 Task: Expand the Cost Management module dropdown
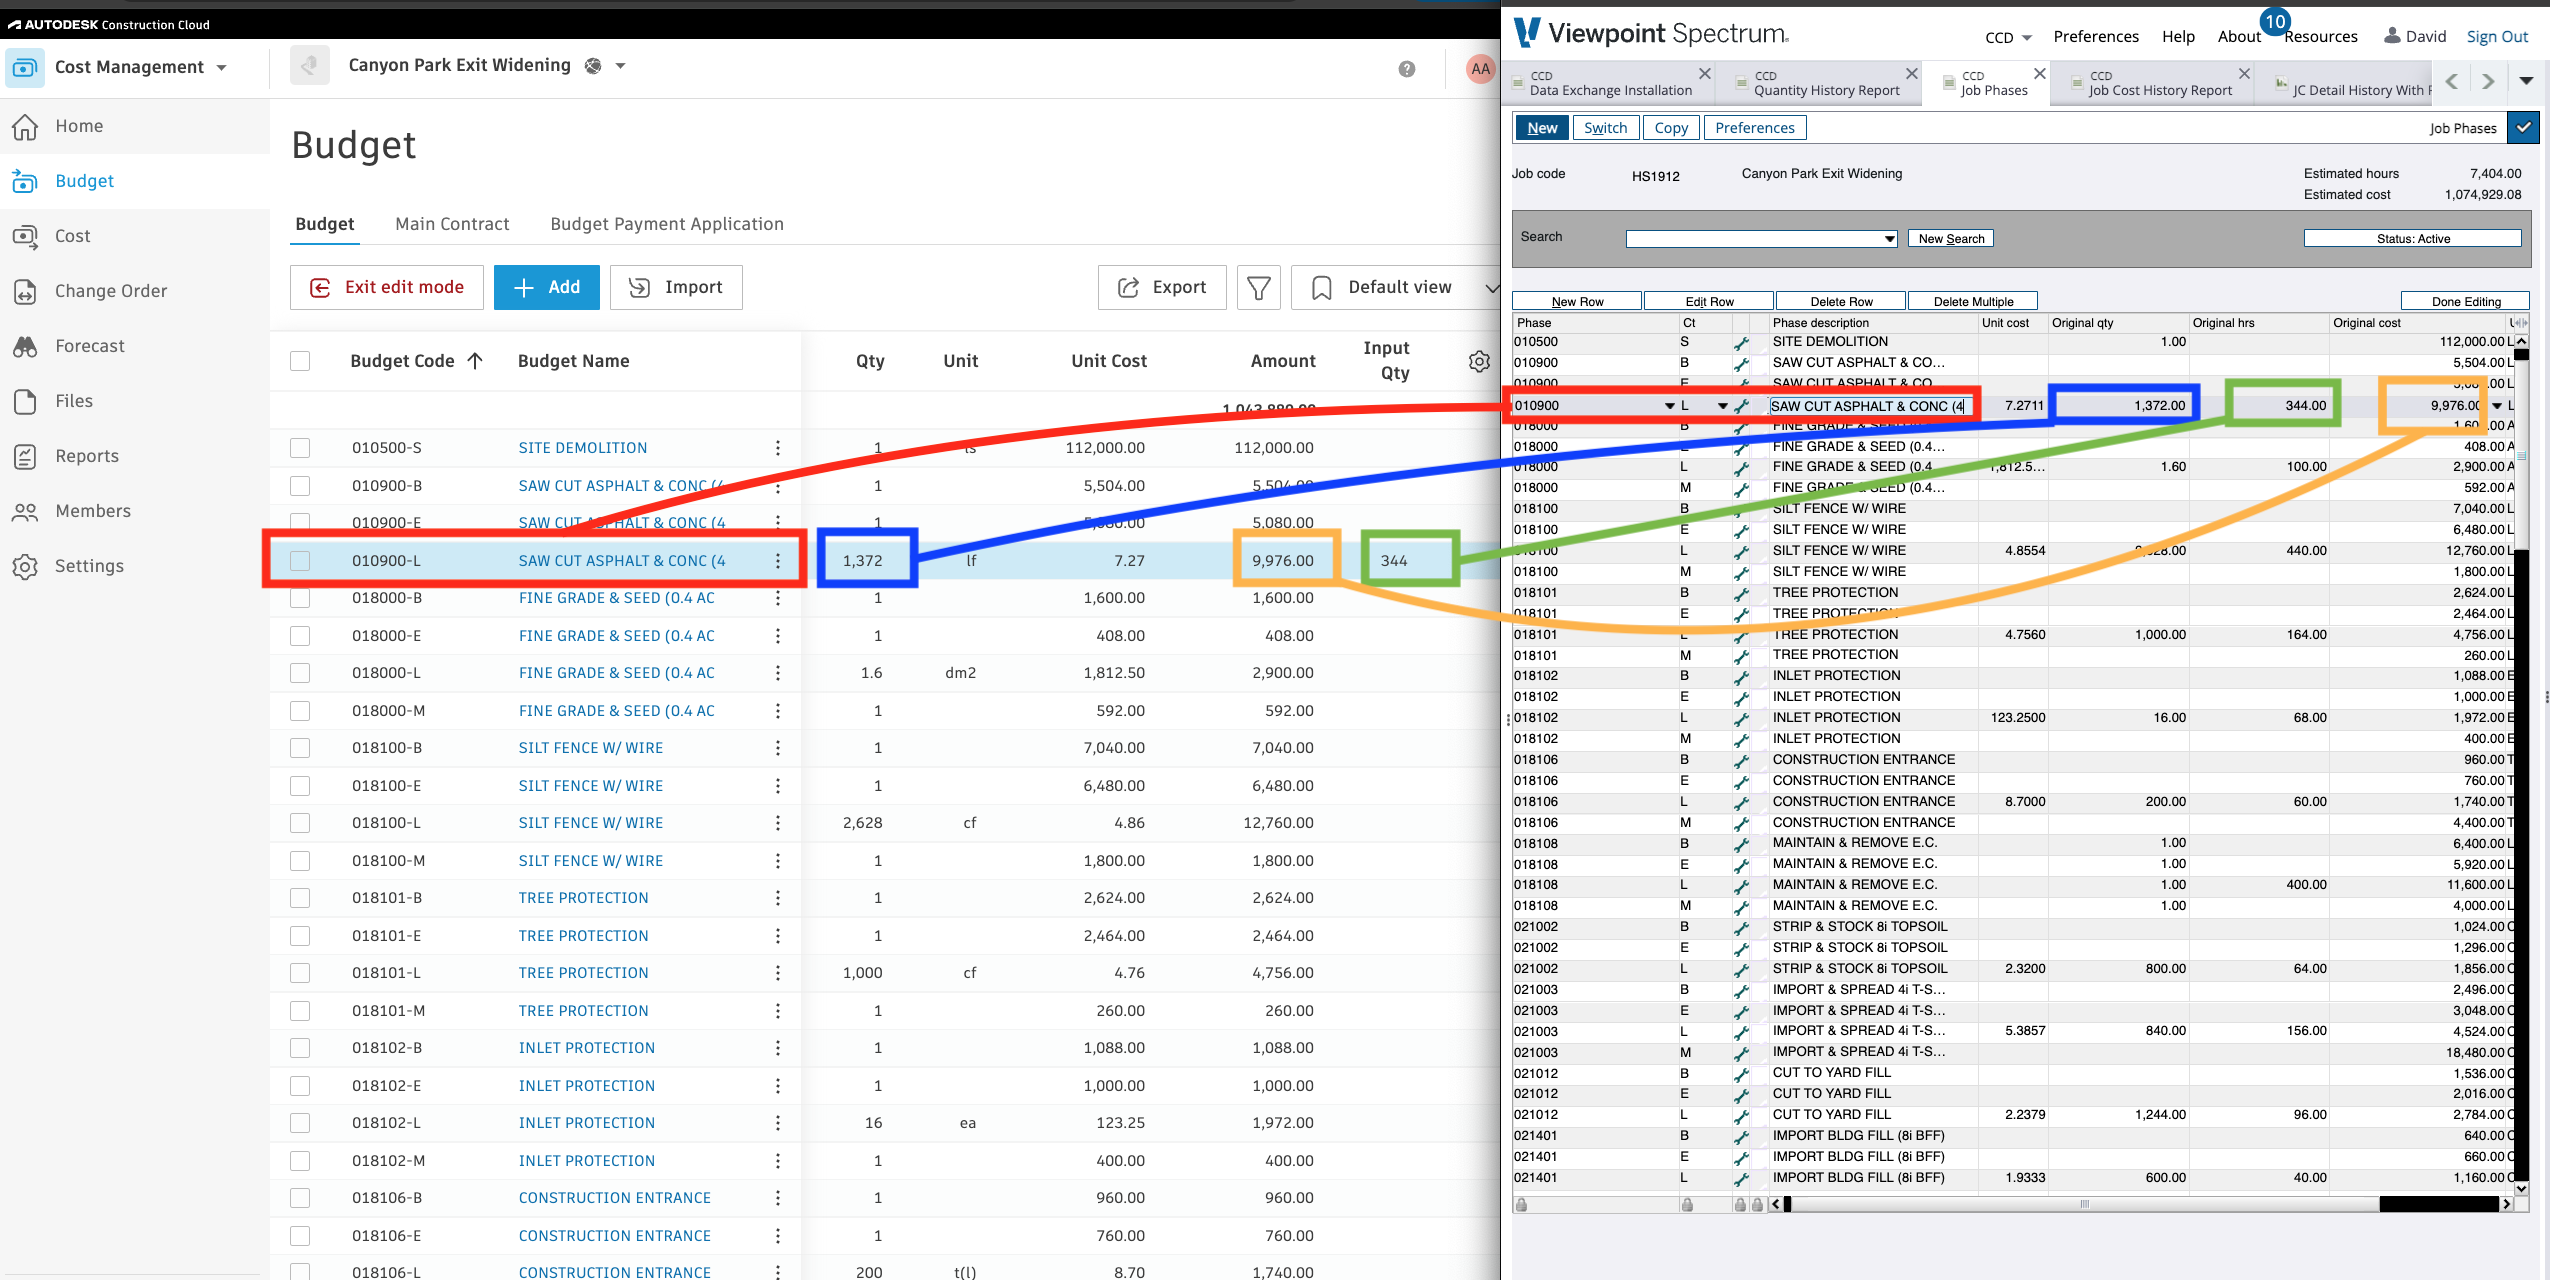222,68
